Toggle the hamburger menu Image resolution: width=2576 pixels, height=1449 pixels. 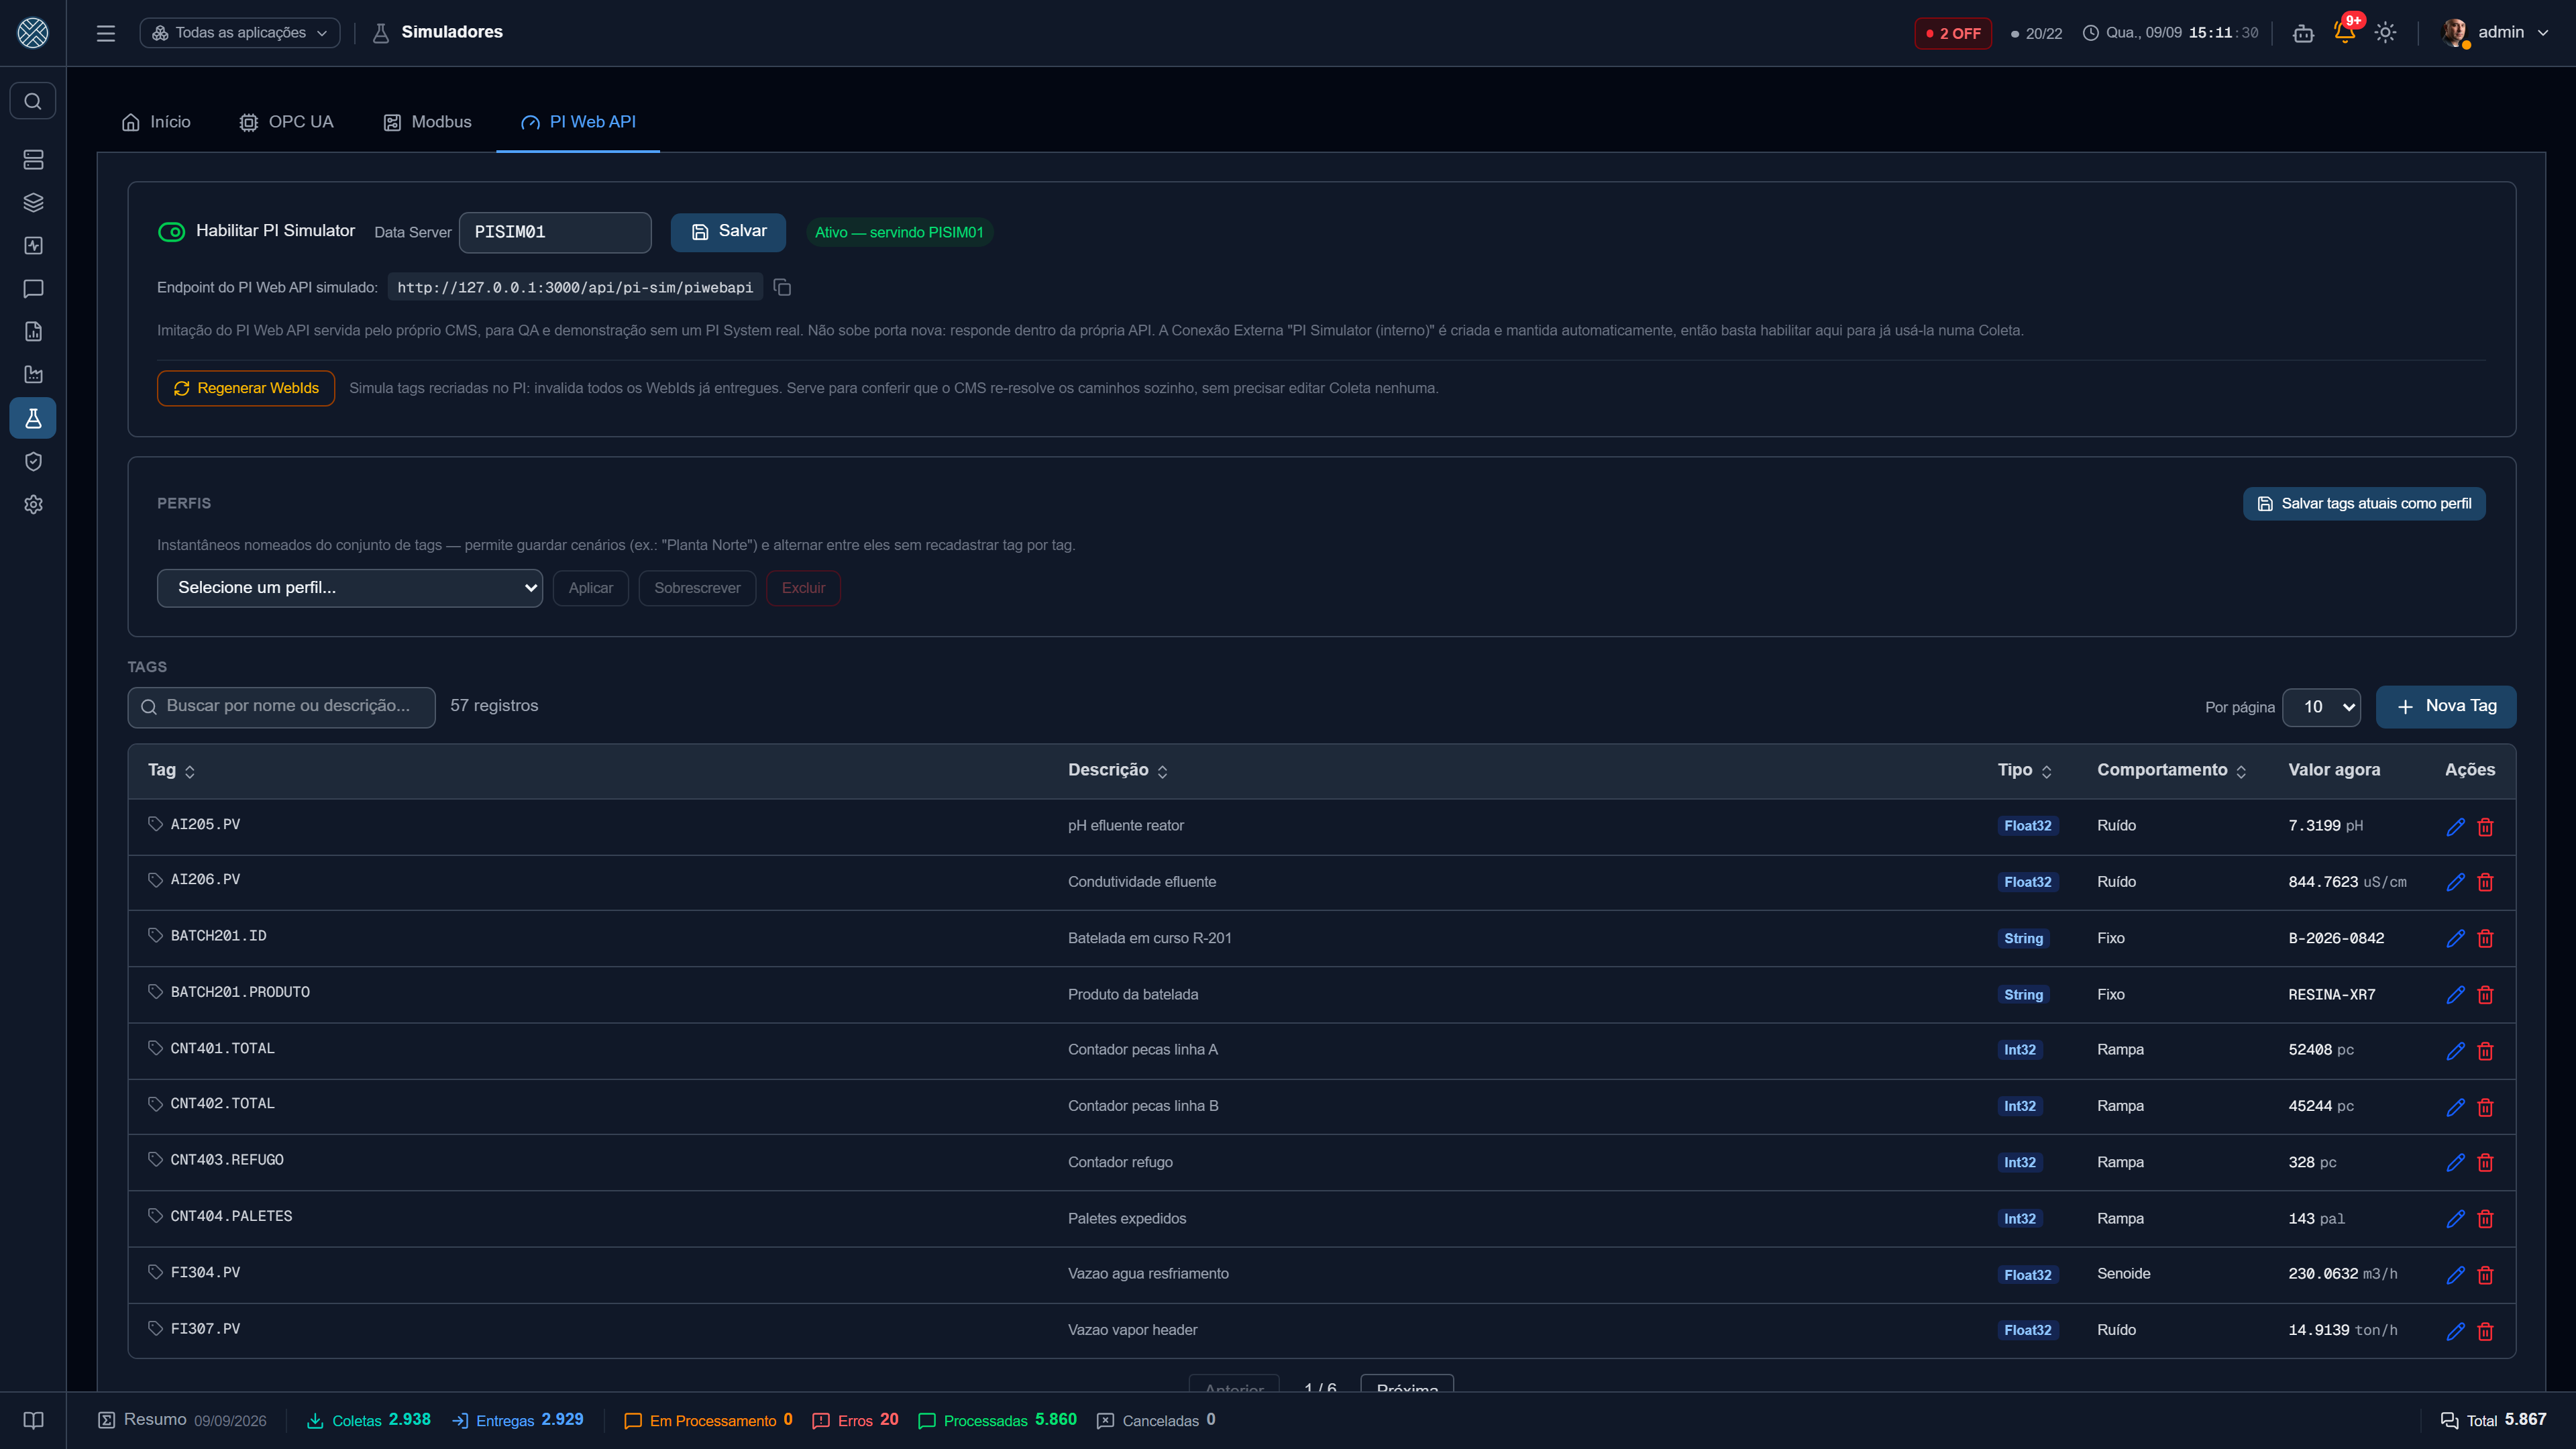pyautogui.click(x=106, y=33)
